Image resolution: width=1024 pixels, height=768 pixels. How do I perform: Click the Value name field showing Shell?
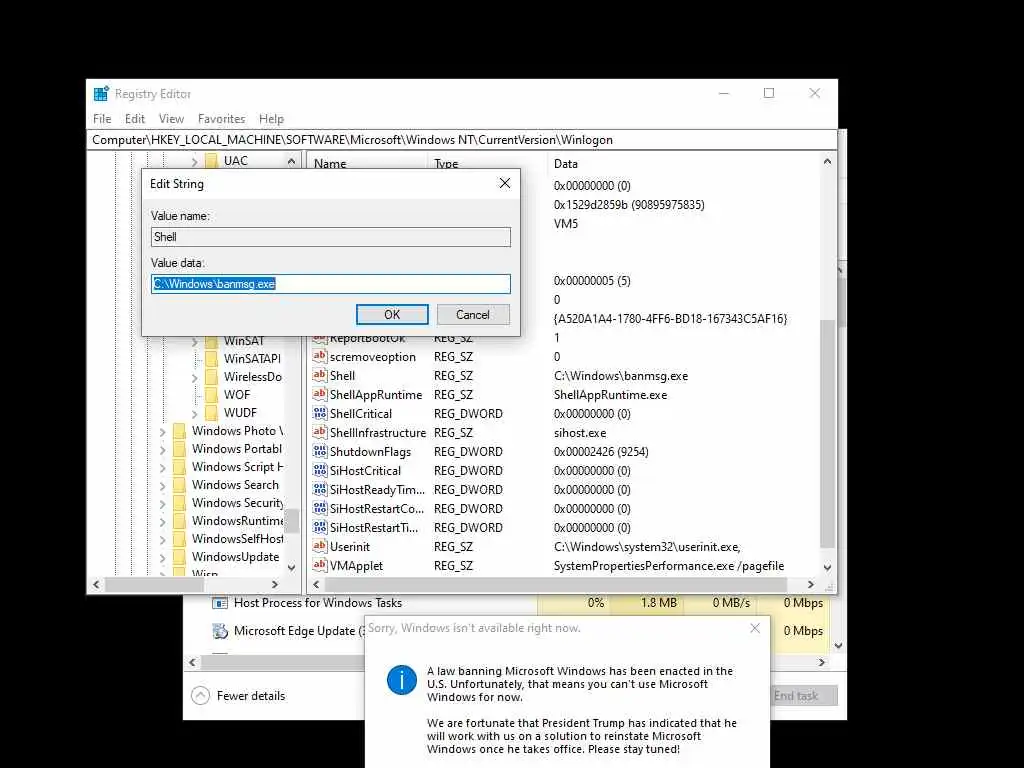click(x=330, y=237)
